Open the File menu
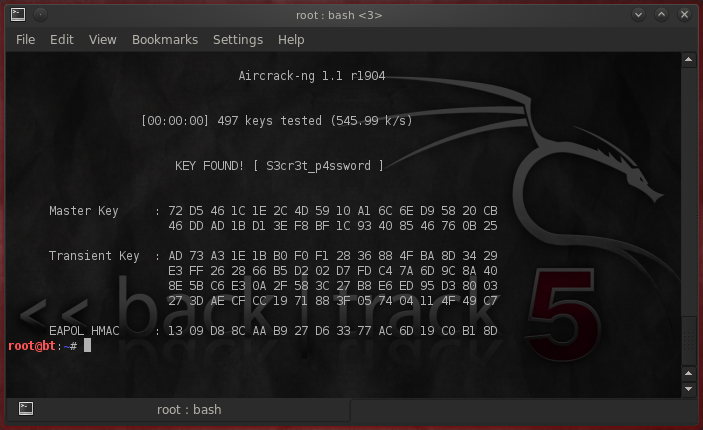703x430 pixels. point(25,40)
